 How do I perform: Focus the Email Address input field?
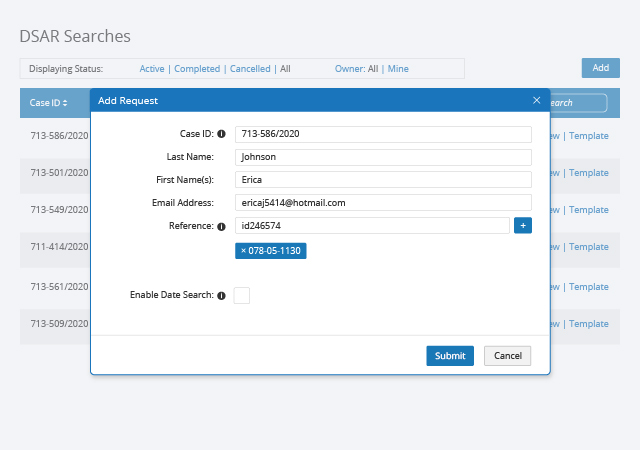pyautogui.click(x=383, y=203)
